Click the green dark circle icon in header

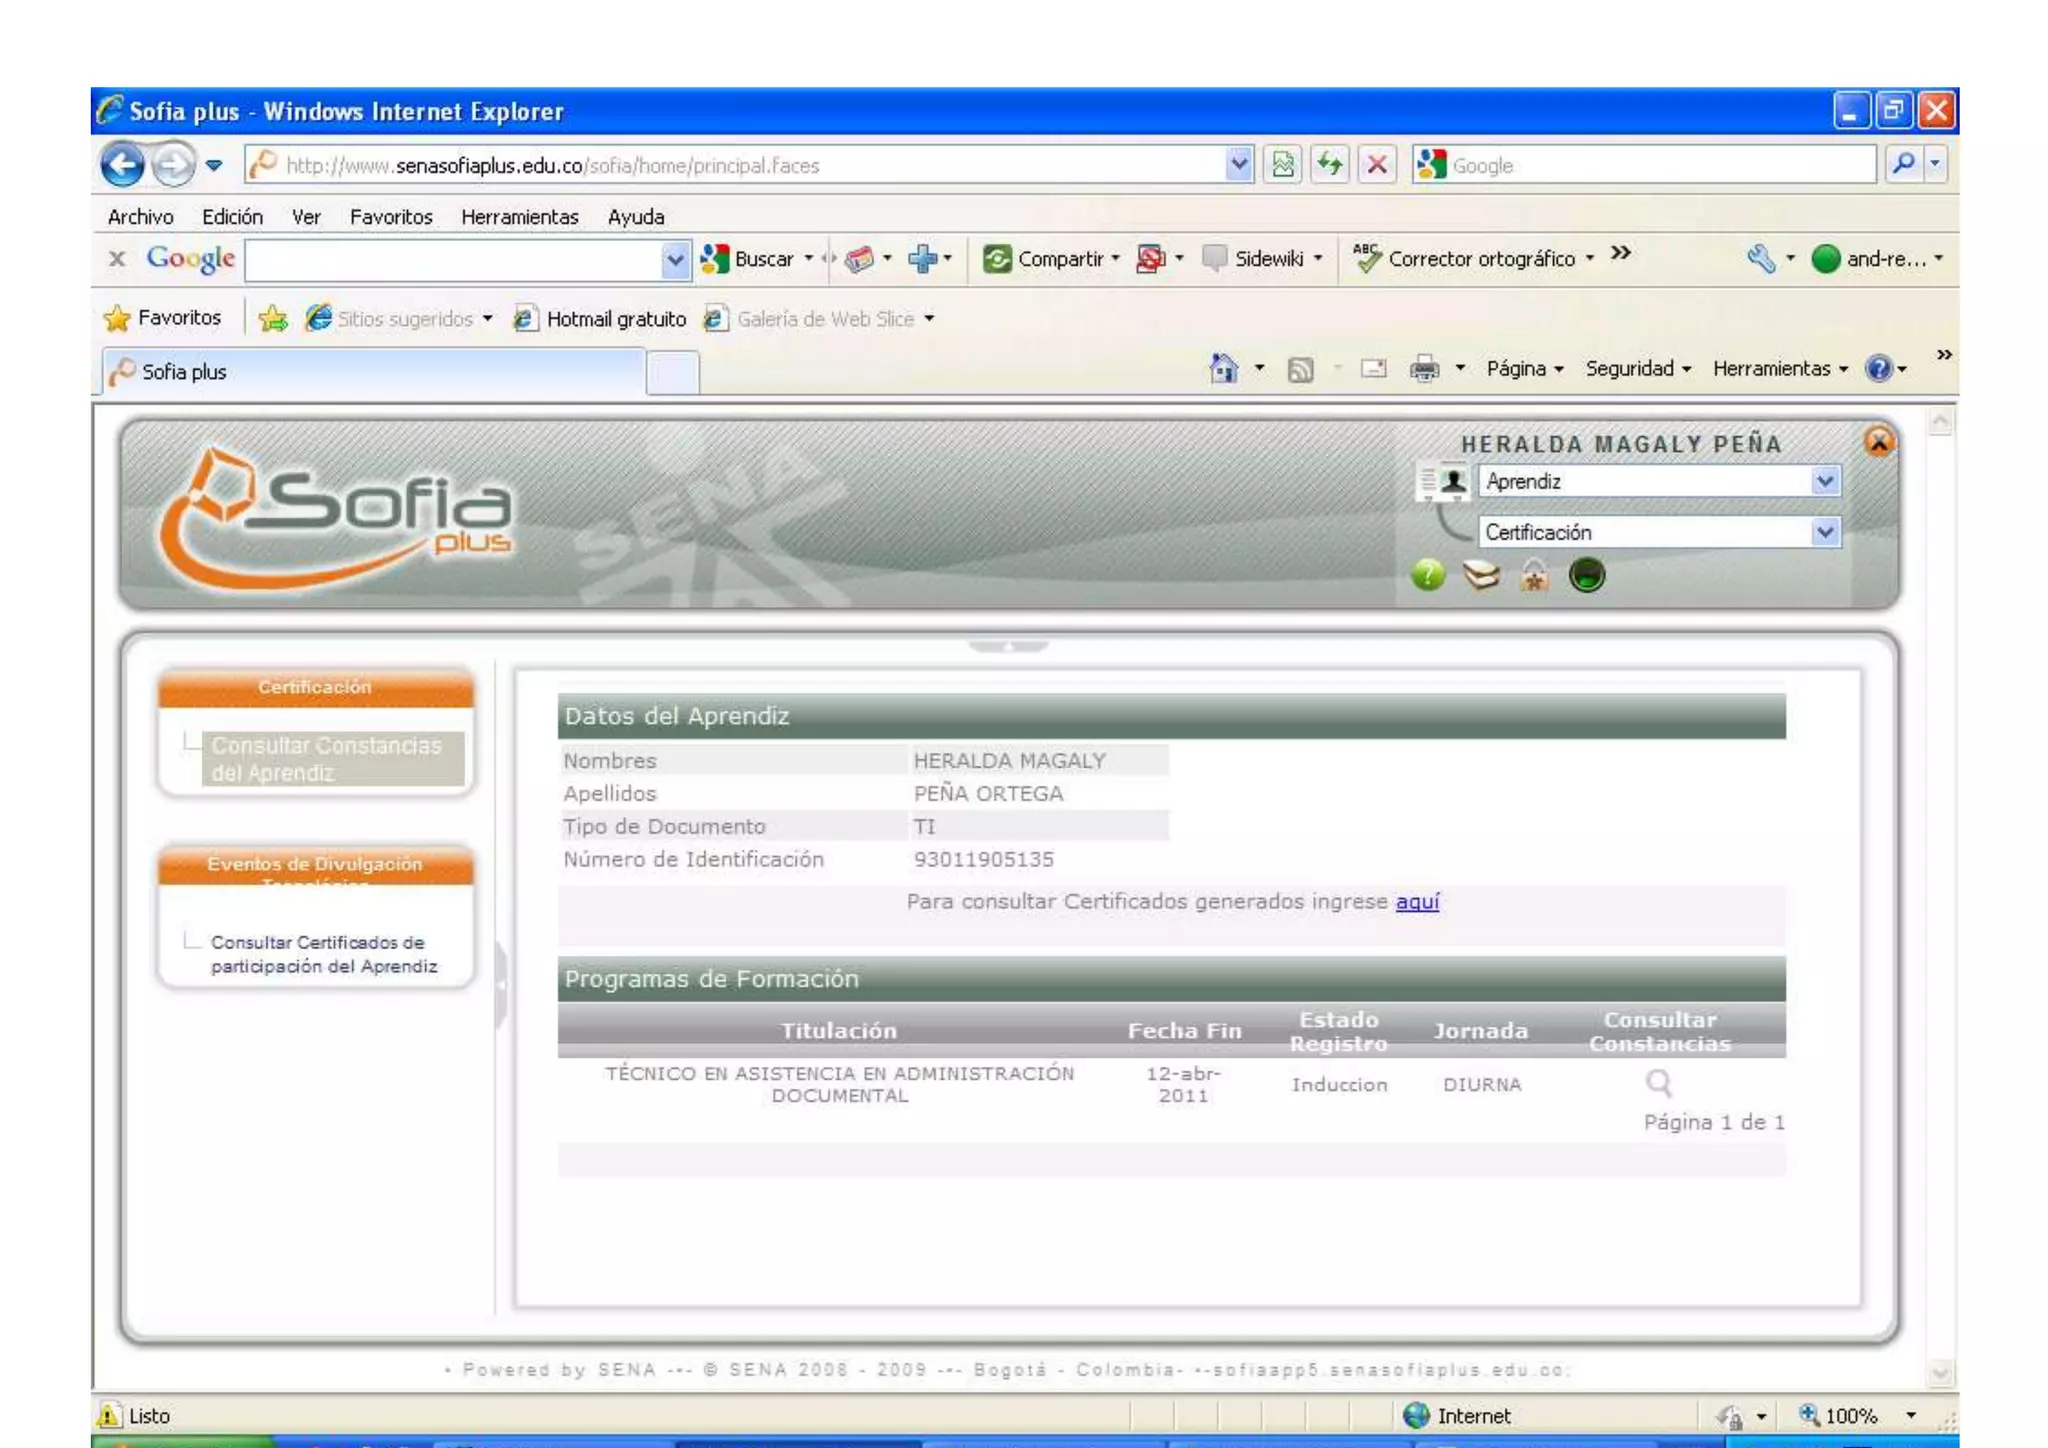tap(1586, 575)
